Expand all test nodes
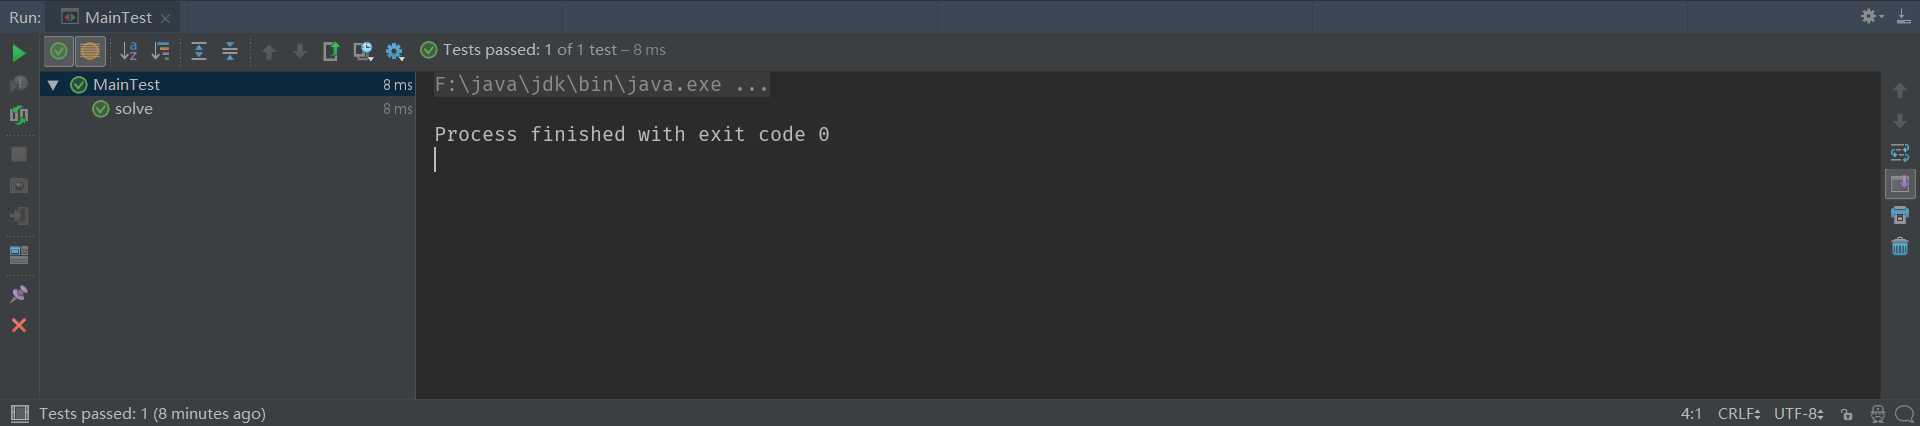Screen dimensions: 1920x426 [199, 51]
